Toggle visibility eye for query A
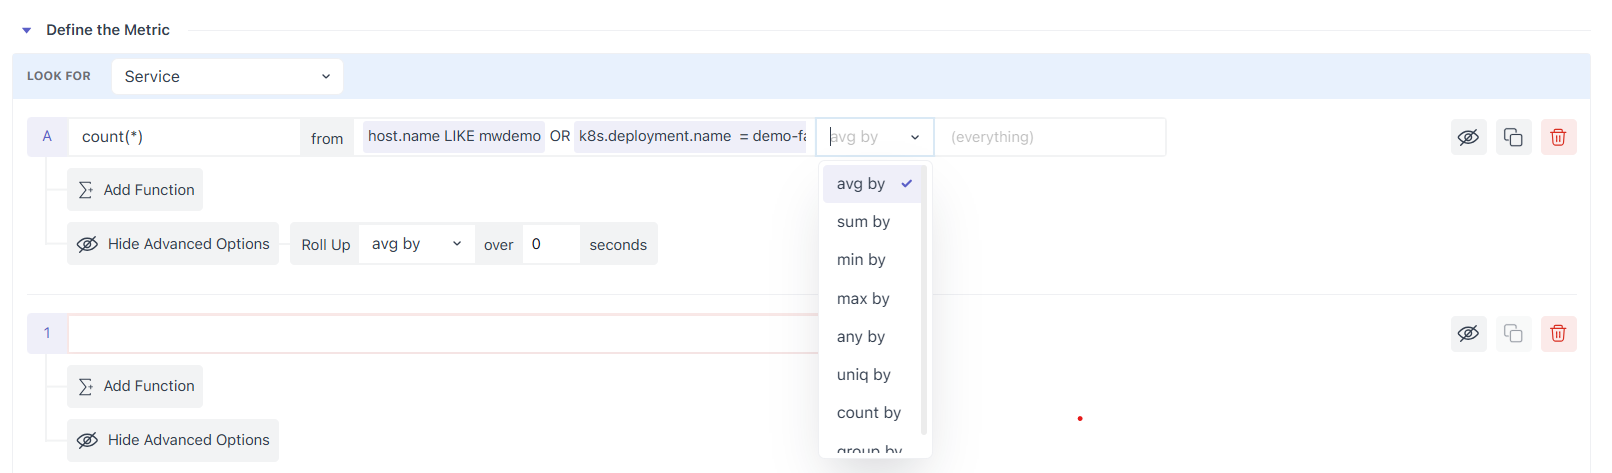1612x473 pixels. tap(1468, 137)
